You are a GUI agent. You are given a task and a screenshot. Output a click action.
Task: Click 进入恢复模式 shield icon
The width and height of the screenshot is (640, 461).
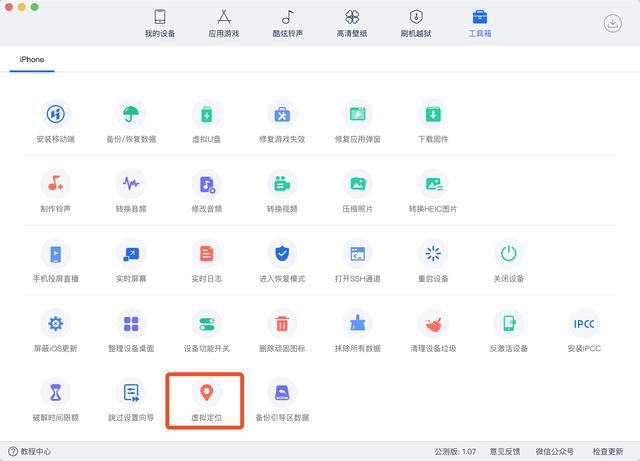coord(282,254)
